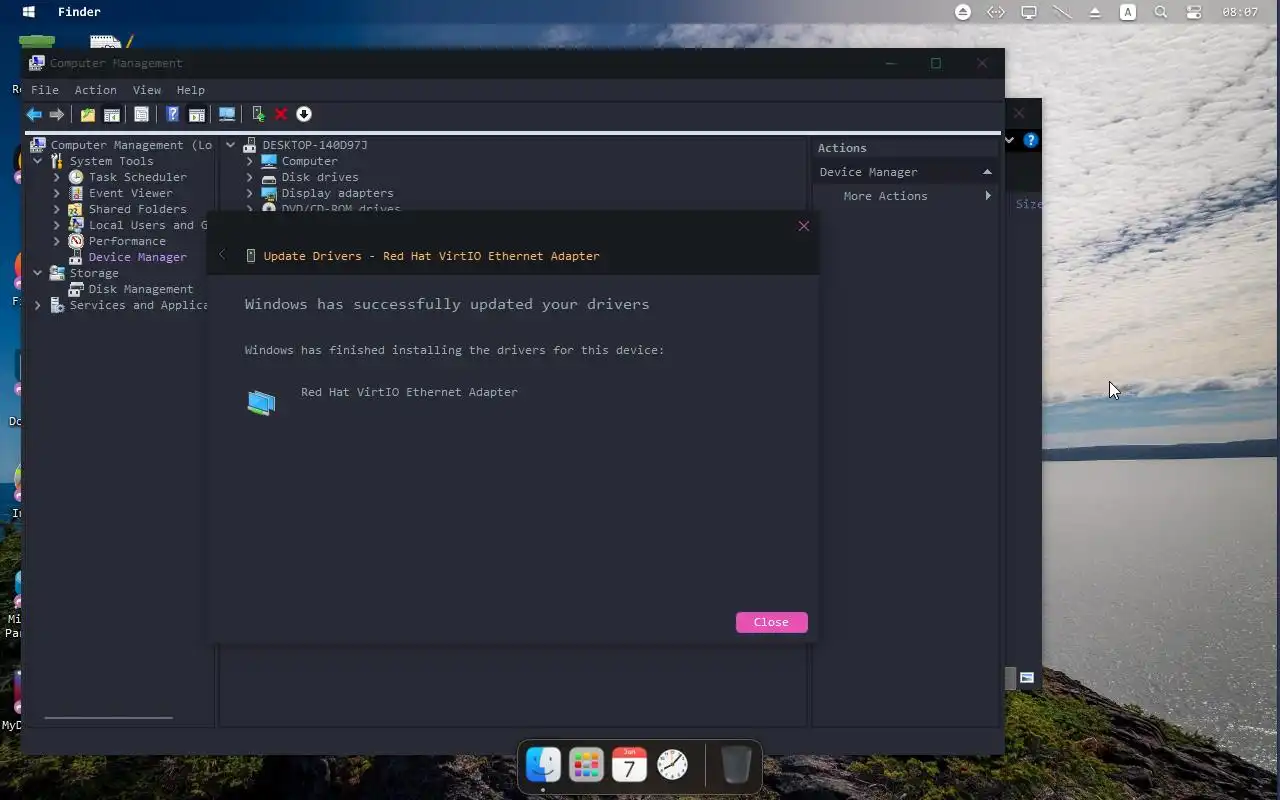Click 'Red Hat VirtIO Ethernet Adapter' device name

click(409, 392)
